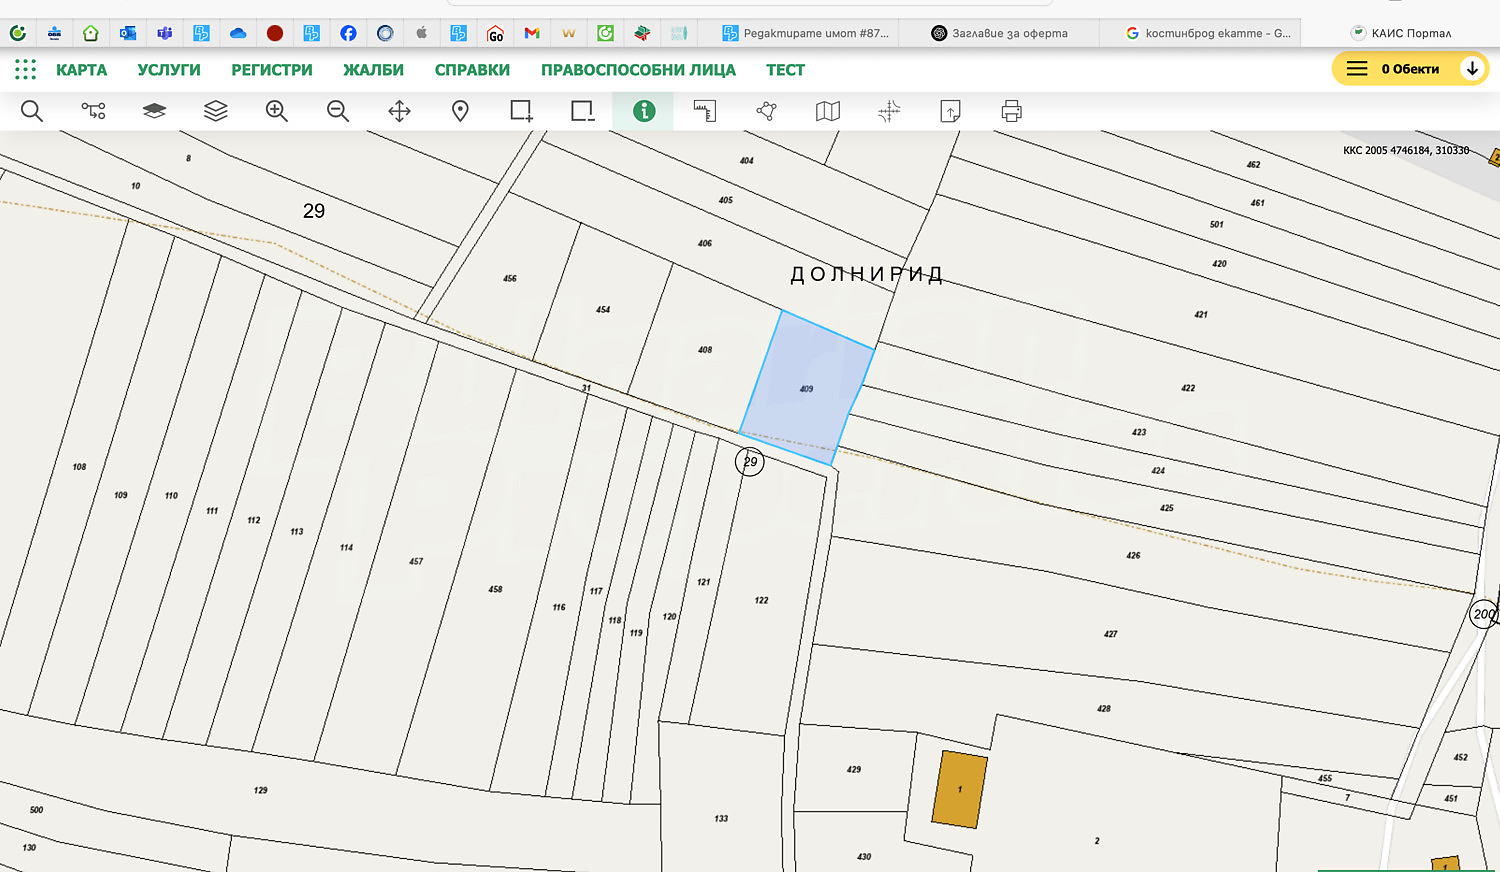Click the ЖАЛБИ menu item
The height and width of the screenshot is (872, 1500).
pyautogui.click(x=373, y=70)
